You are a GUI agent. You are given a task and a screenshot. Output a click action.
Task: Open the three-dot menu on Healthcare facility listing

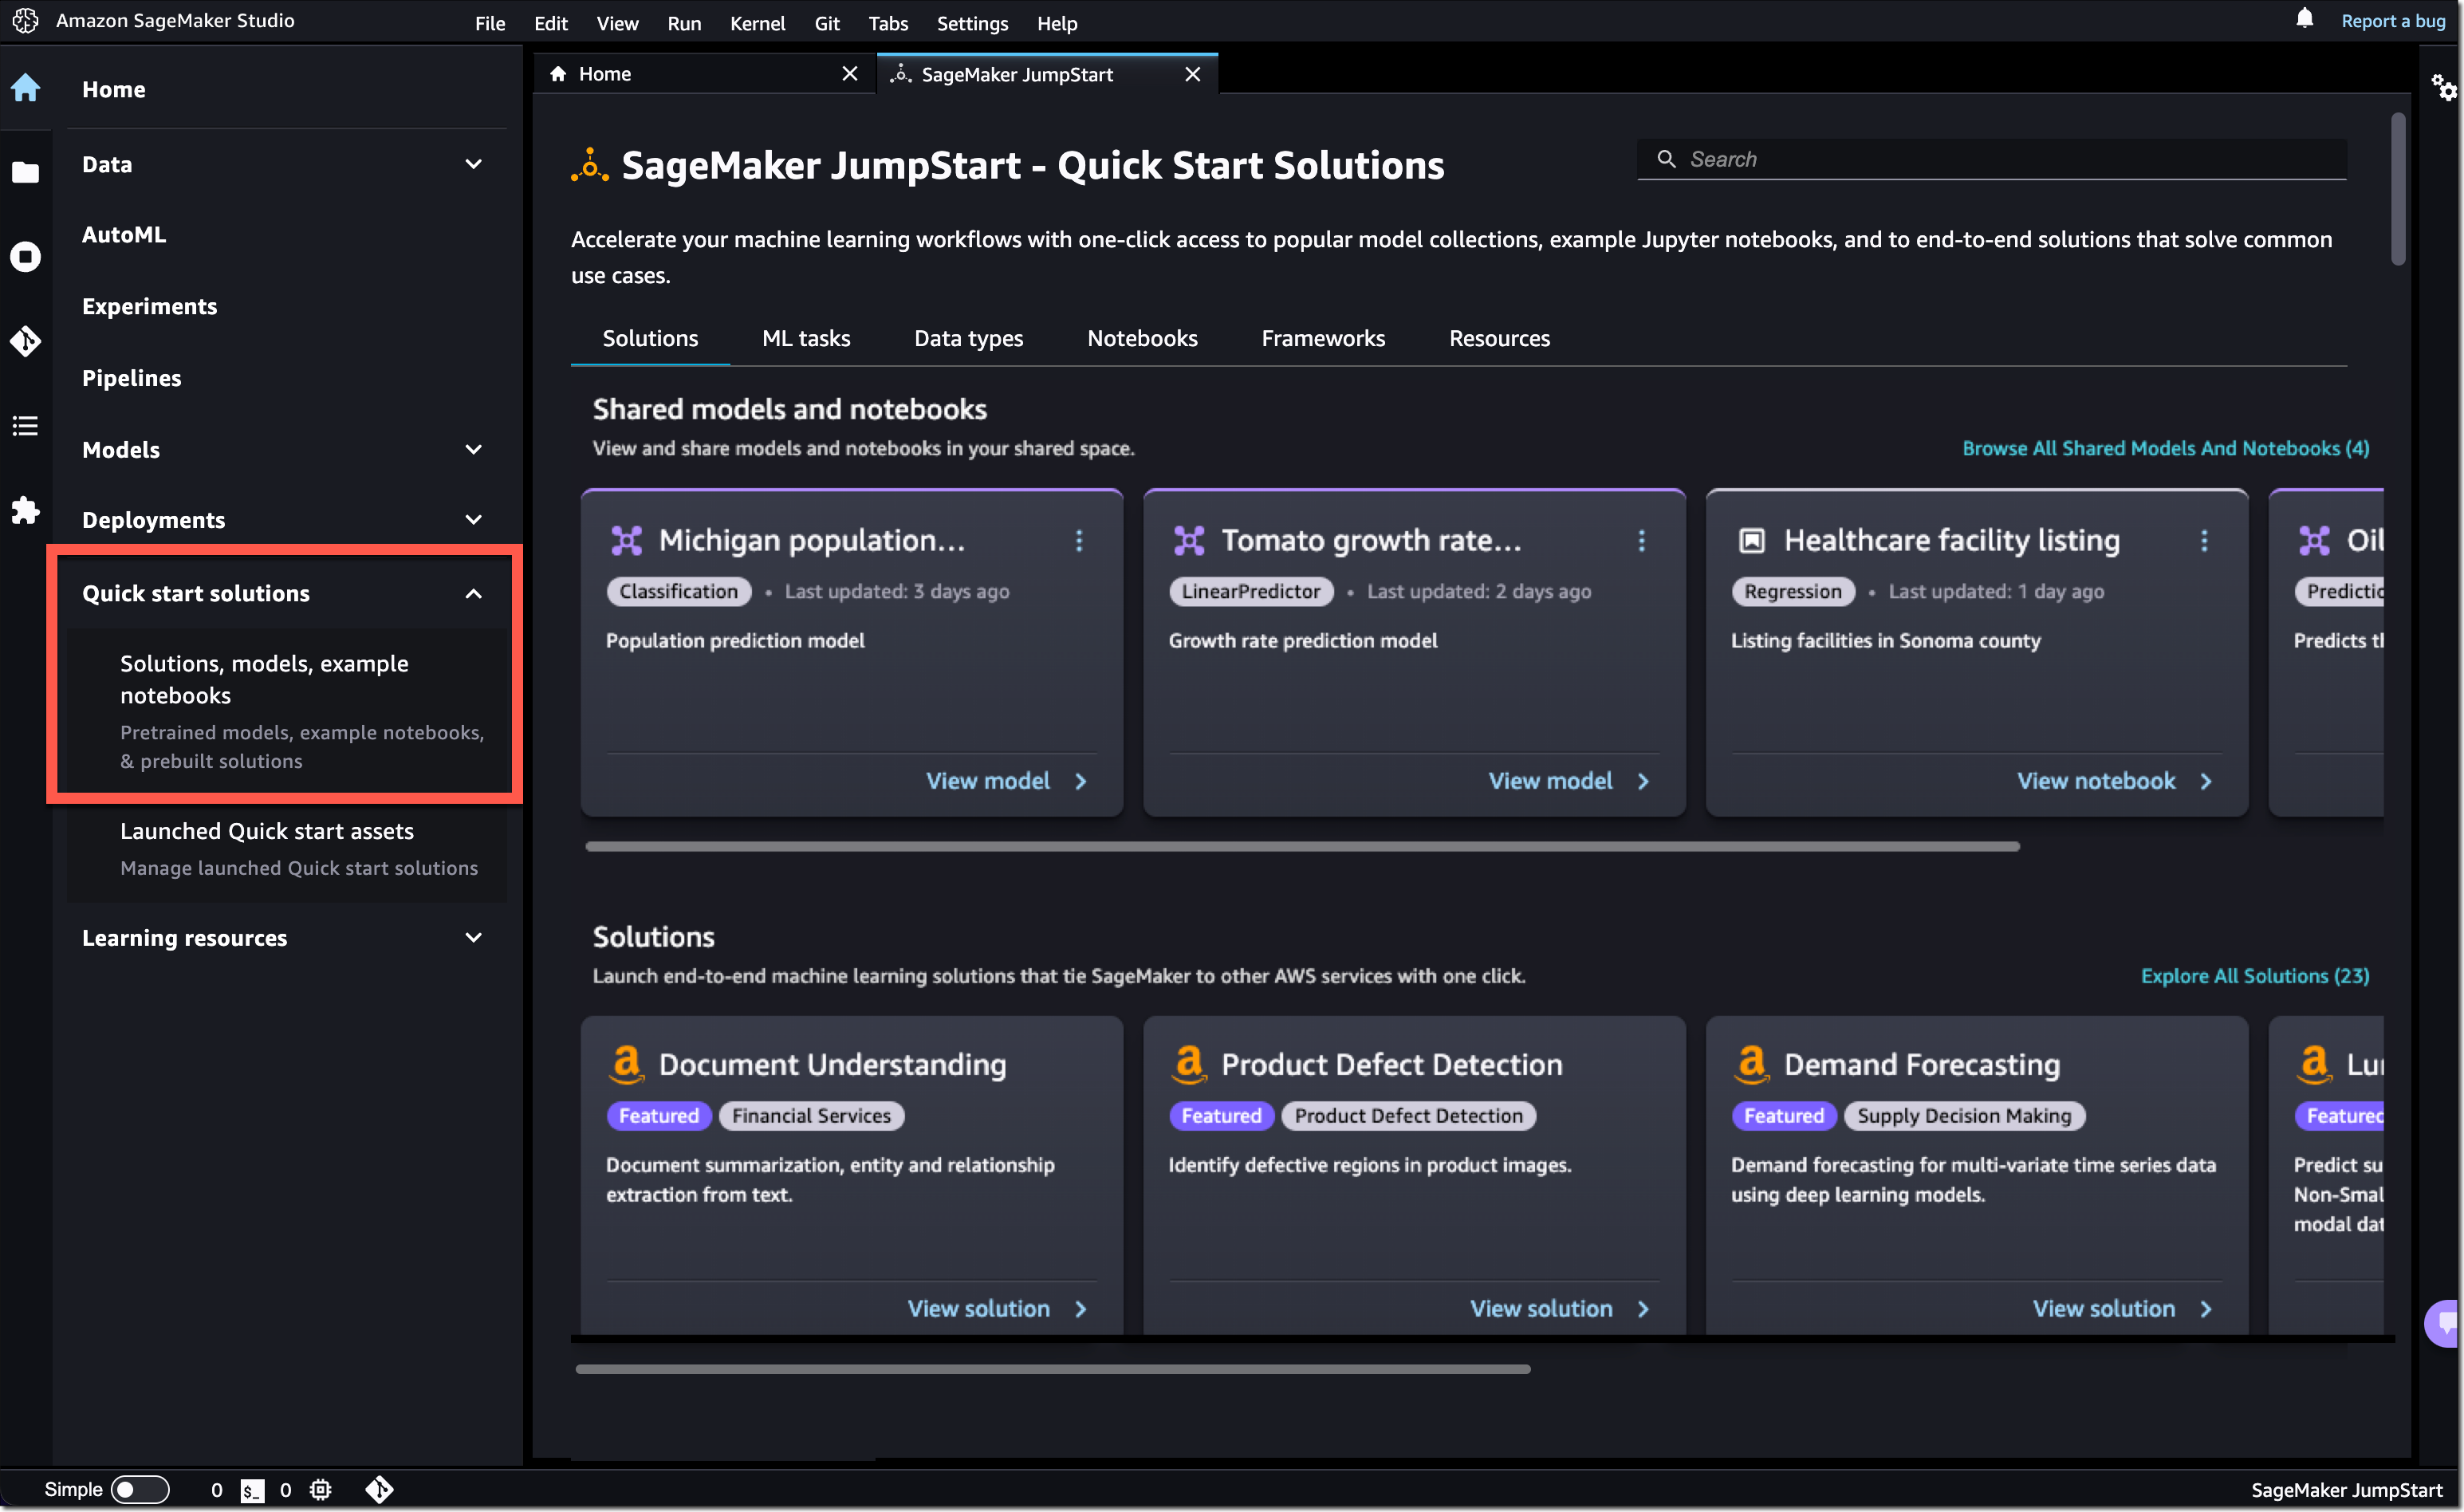pos(2205,541)
